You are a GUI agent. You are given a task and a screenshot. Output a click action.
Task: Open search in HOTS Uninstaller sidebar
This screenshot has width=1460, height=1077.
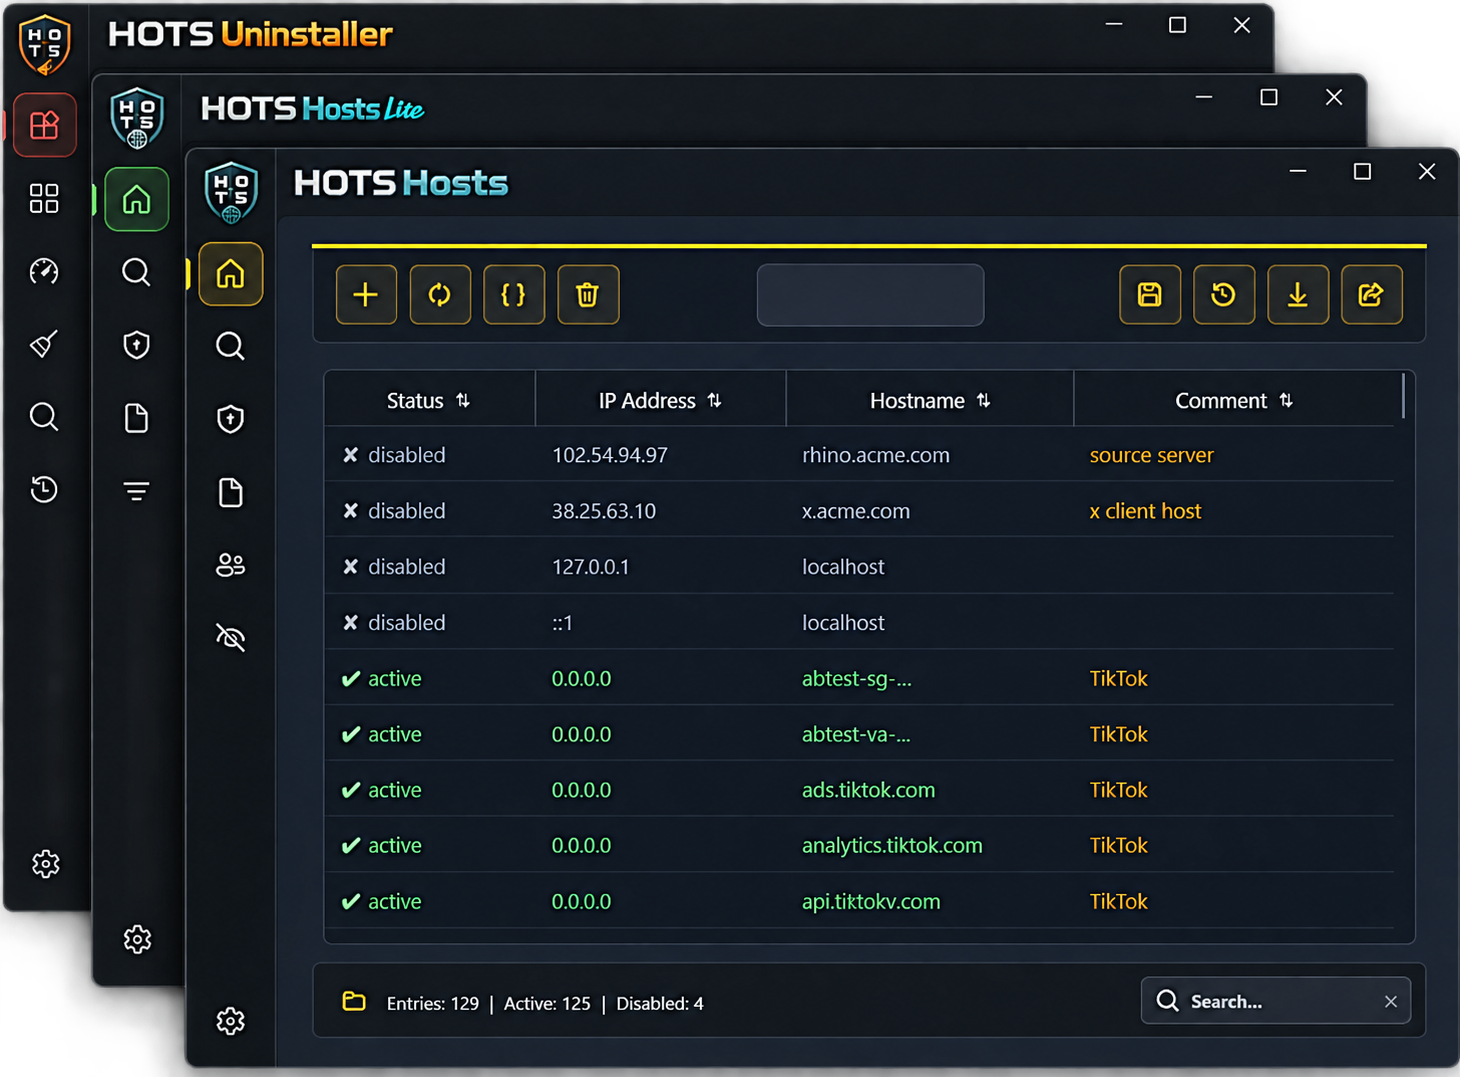click(44, 416)
